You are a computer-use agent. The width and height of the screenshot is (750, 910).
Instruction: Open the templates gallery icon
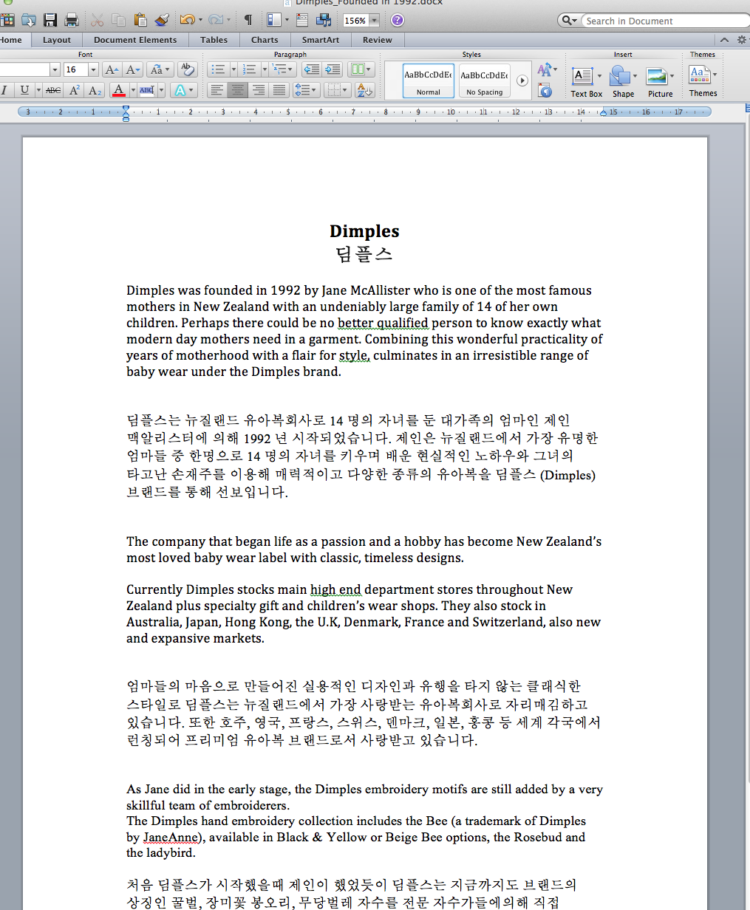click(7, 20)
